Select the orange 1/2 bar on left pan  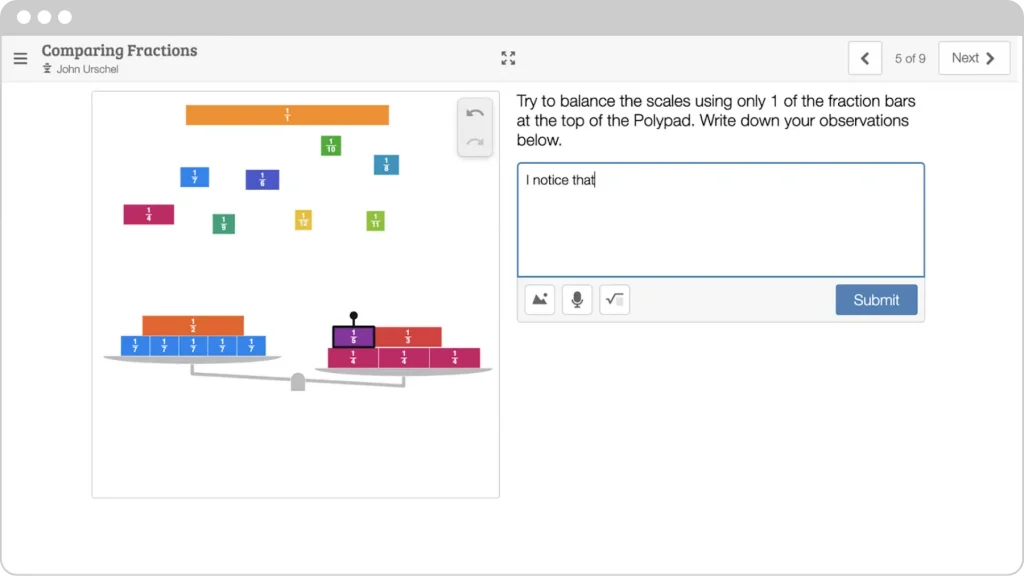pyautogui.click(x=193, y=326)
